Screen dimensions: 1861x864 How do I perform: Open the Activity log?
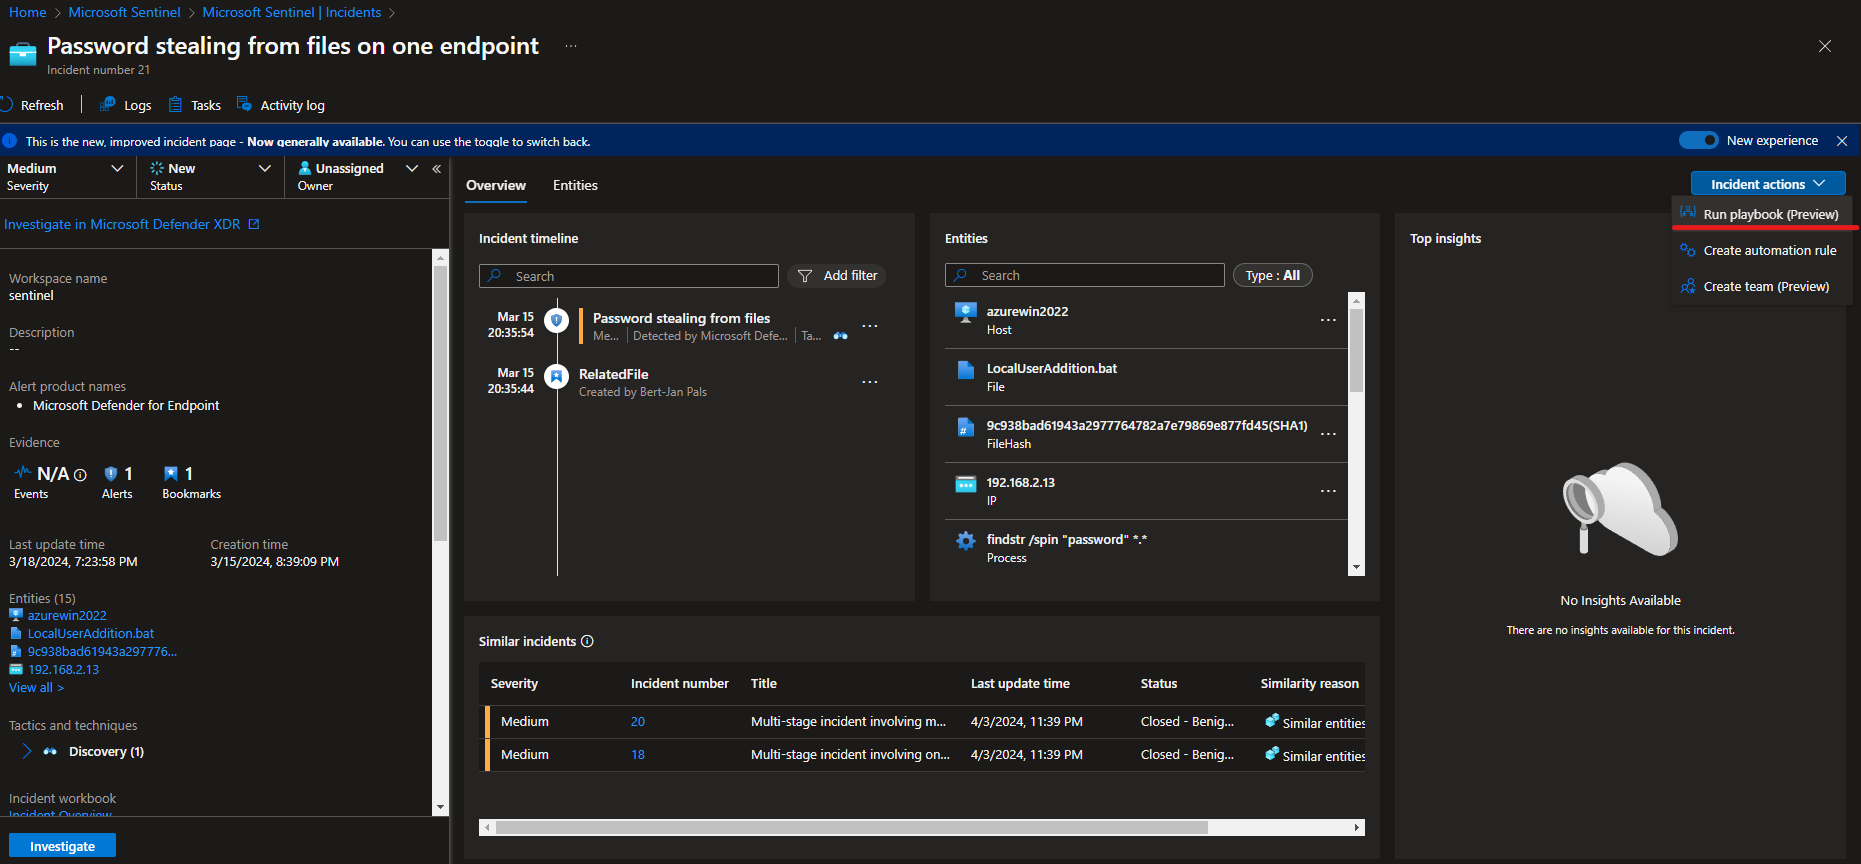click(281, 105)
